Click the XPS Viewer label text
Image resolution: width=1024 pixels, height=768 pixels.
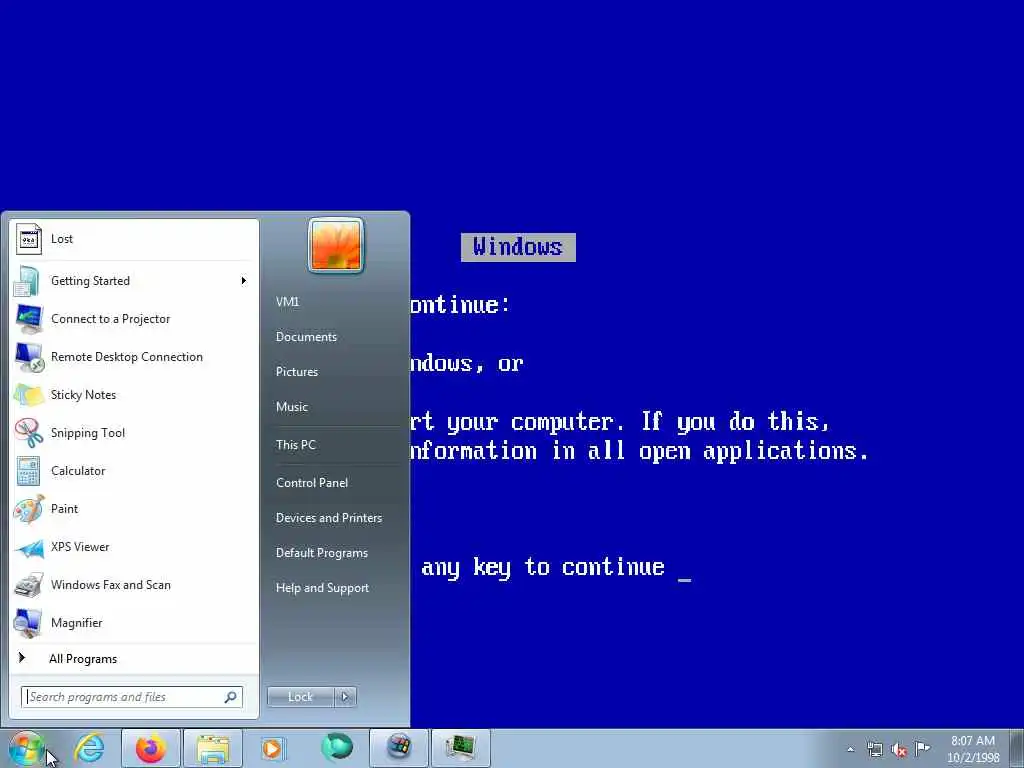tap(80, 547)
